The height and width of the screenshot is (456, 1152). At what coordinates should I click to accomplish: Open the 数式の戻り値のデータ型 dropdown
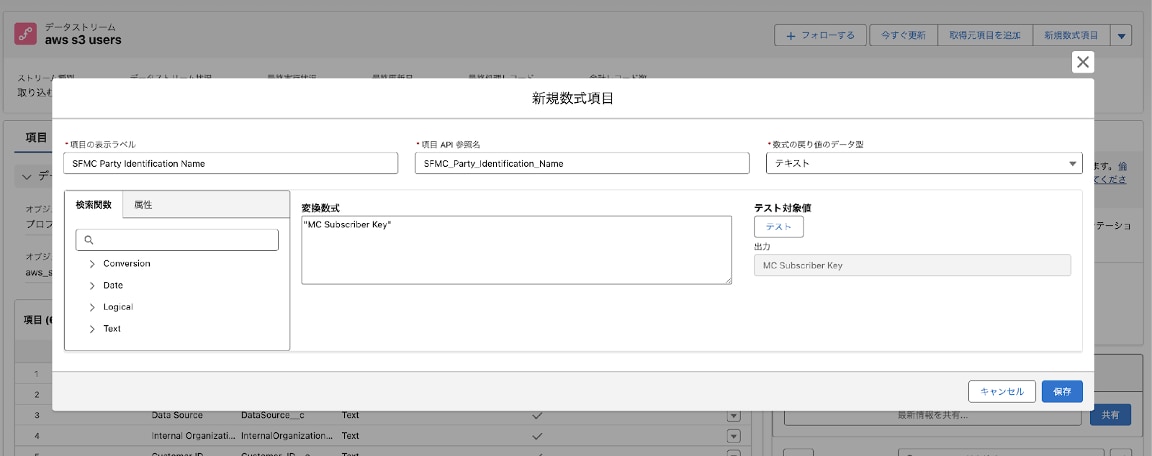tap(924, 163)
